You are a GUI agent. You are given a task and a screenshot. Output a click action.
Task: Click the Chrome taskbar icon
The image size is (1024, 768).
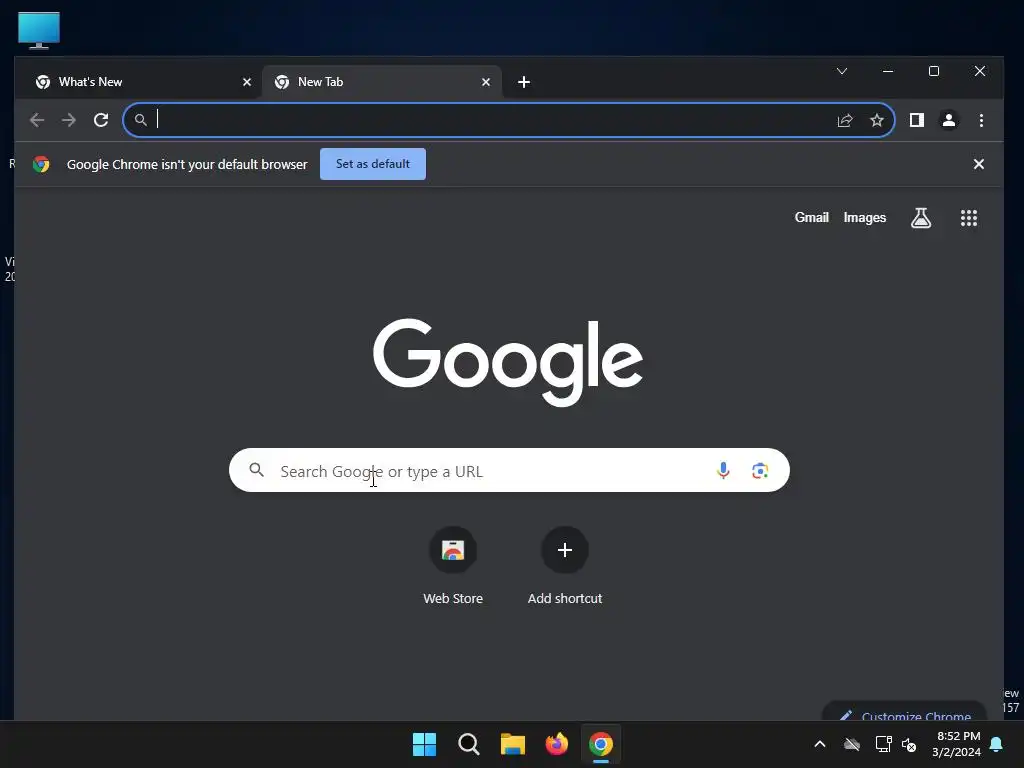click(x=601, y=744)
